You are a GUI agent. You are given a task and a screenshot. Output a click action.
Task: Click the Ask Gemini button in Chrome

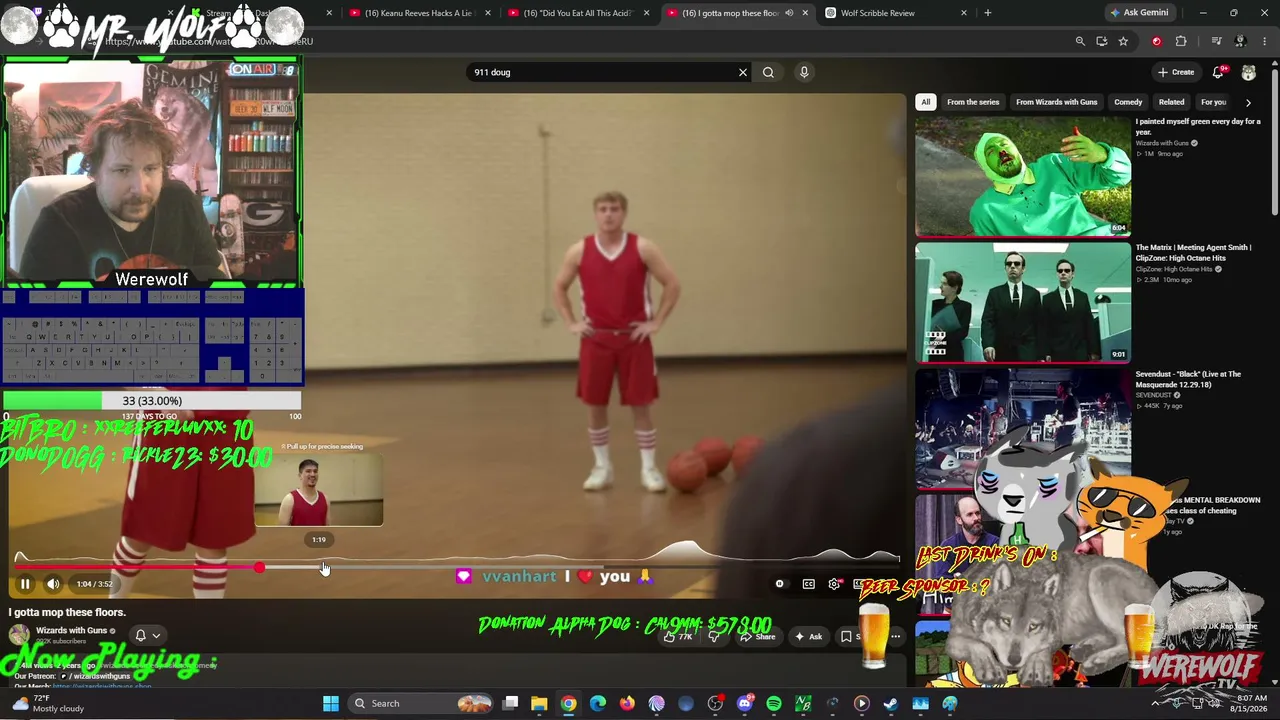[x=1139, y=13]
